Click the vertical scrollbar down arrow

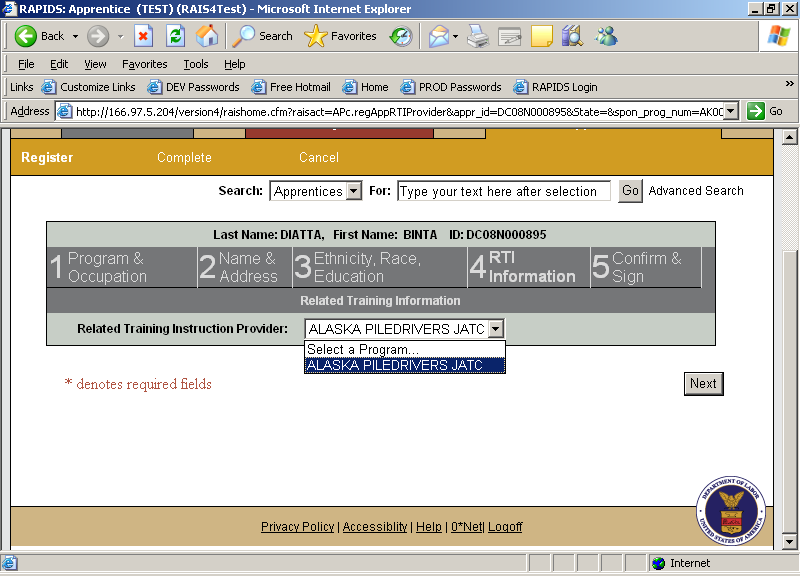[x=789, y=542]
